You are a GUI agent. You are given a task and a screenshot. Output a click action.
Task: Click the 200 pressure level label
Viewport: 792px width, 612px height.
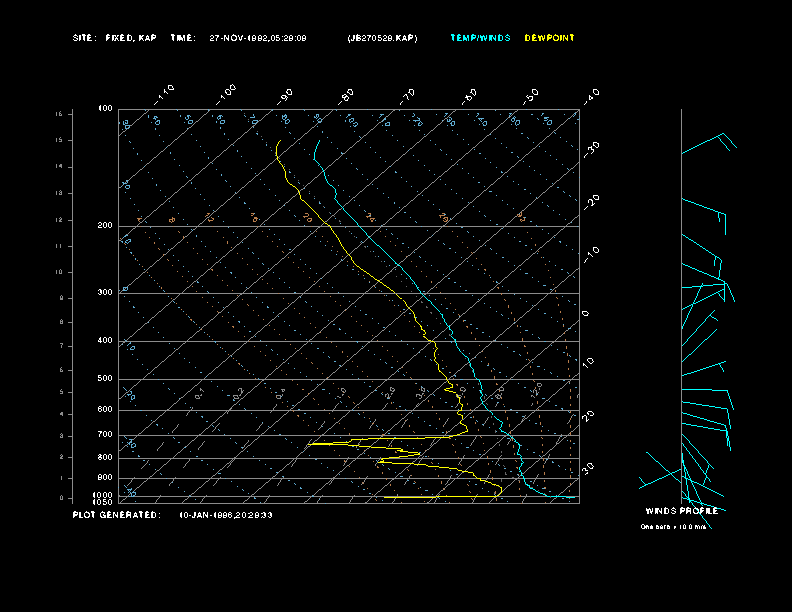[105, 226]
